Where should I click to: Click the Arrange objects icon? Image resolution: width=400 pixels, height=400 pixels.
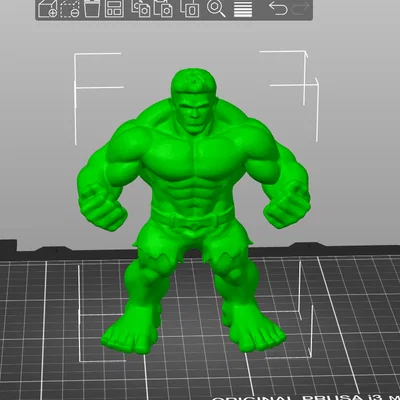(x=114, y=8)
